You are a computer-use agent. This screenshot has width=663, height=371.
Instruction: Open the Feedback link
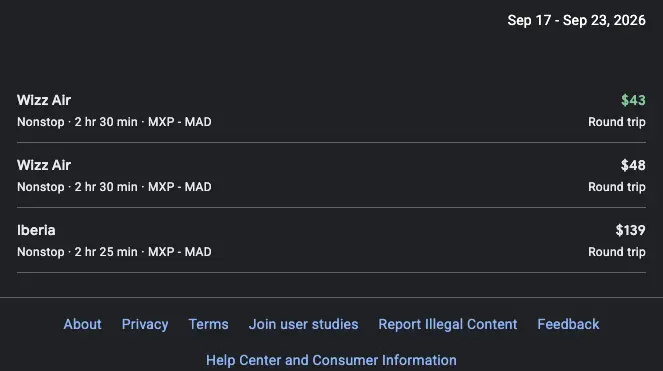(x=568, y=324)
